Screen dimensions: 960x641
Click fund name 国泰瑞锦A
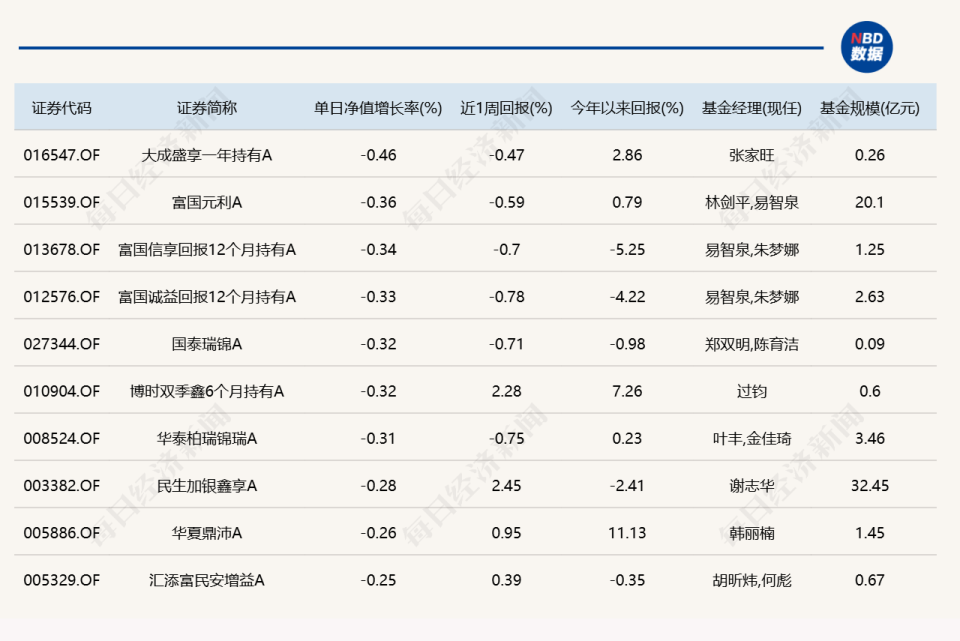click(x=207, y=344)
